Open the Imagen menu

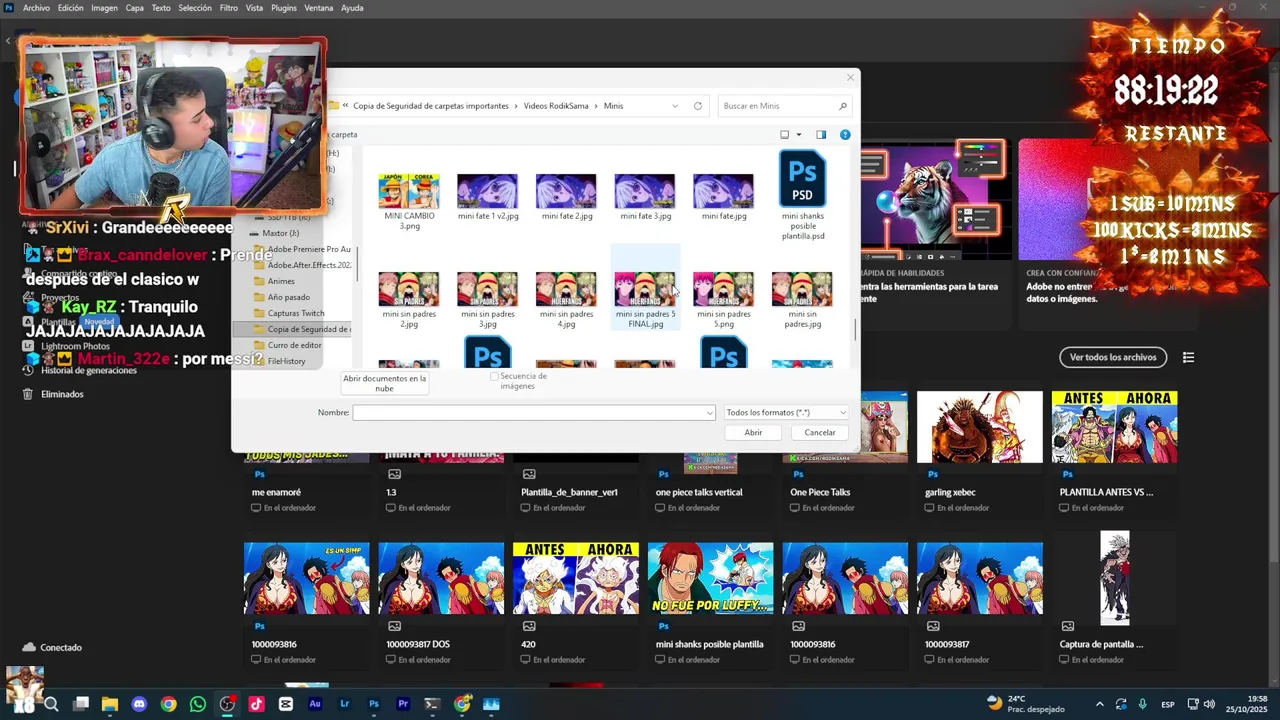[x=104, y=8]
